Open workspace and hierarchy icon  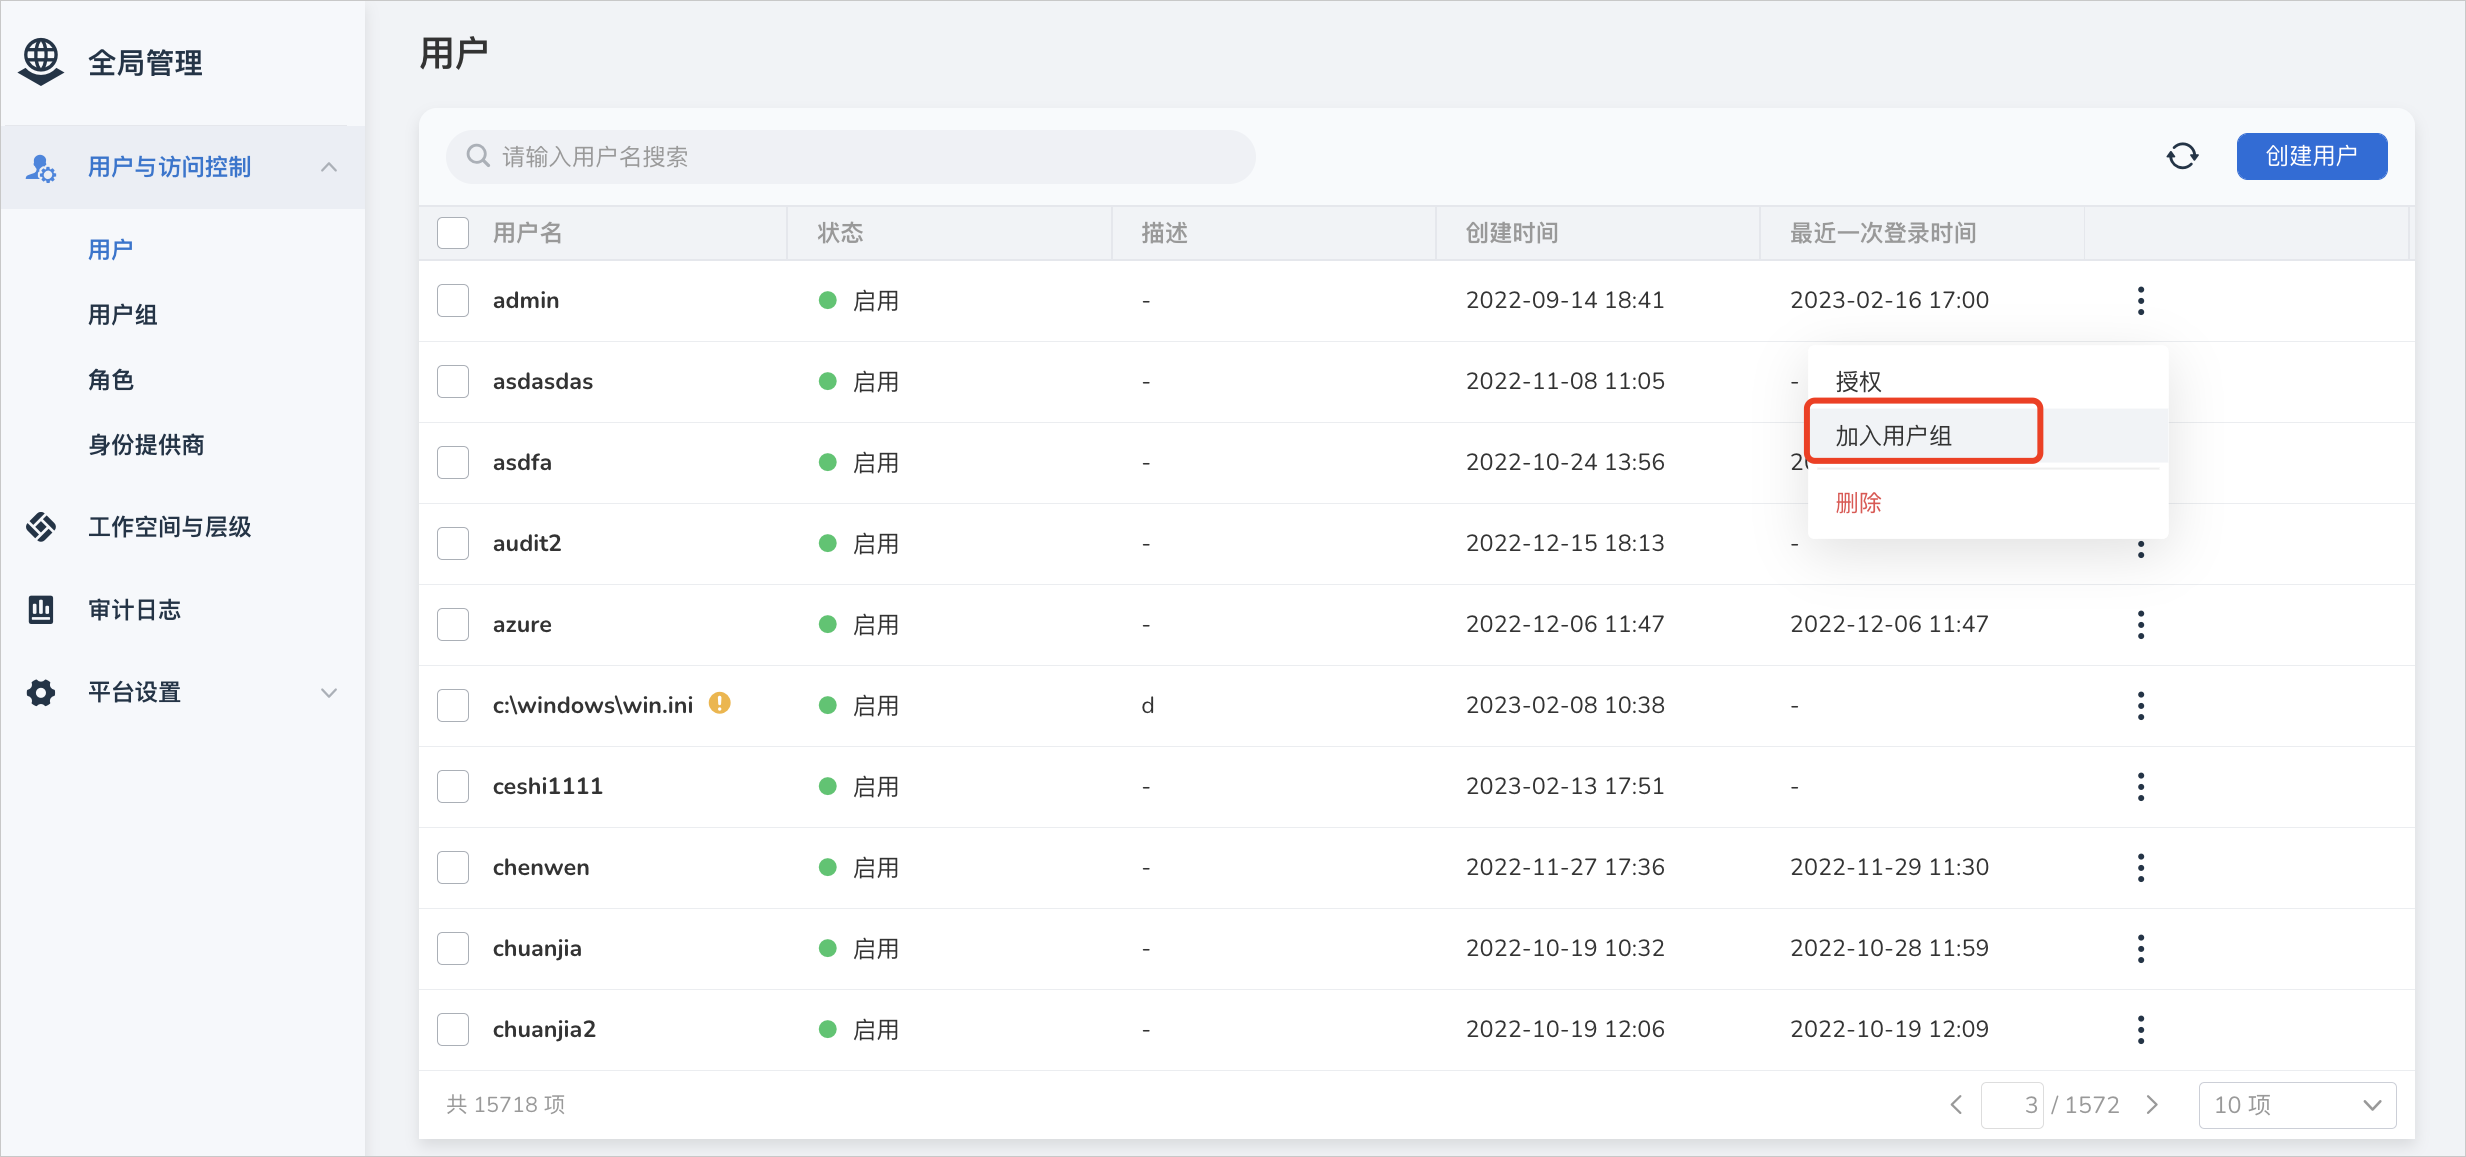(x=41, y=526)
